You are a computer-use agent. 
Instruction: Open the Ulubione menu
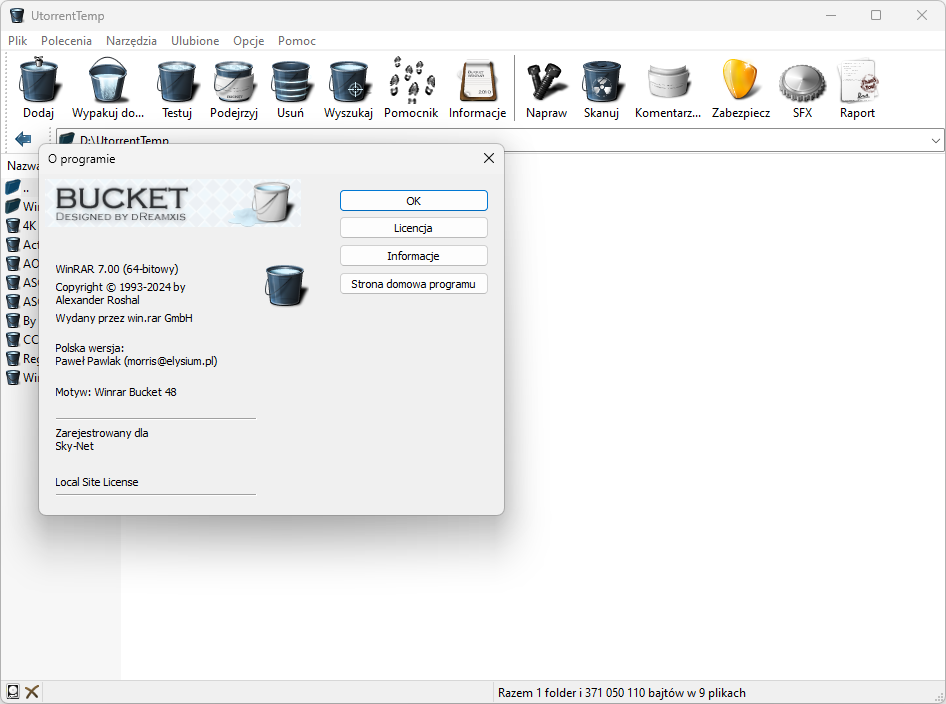point(195,40)
